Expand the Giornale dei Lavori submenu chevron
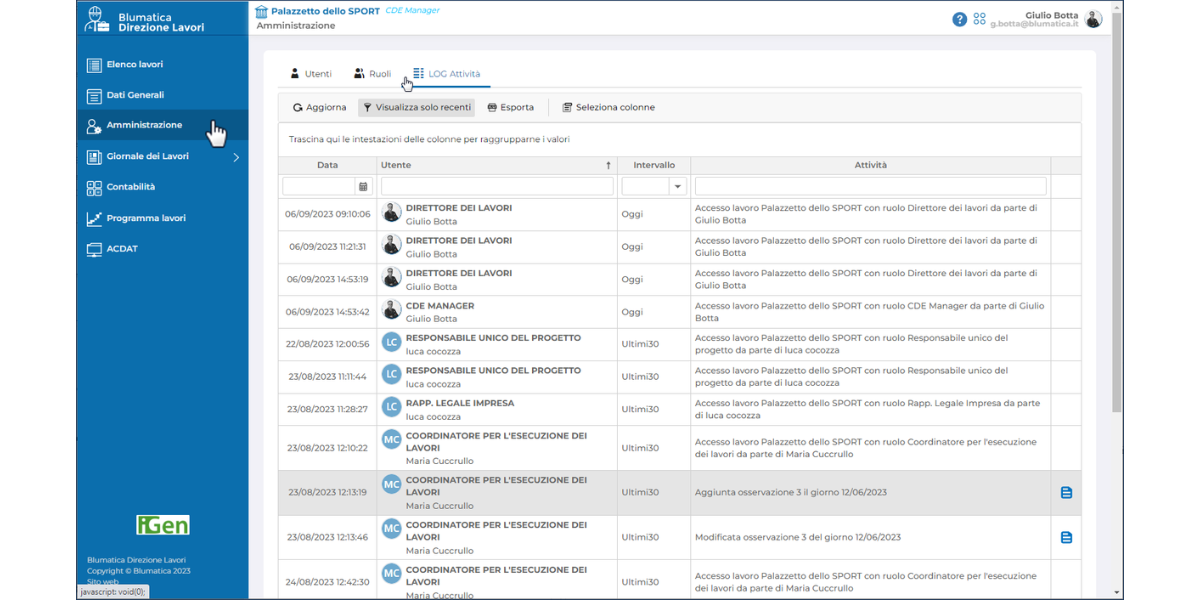Screen dimensions: 1200x600 [x=236, y=157]
